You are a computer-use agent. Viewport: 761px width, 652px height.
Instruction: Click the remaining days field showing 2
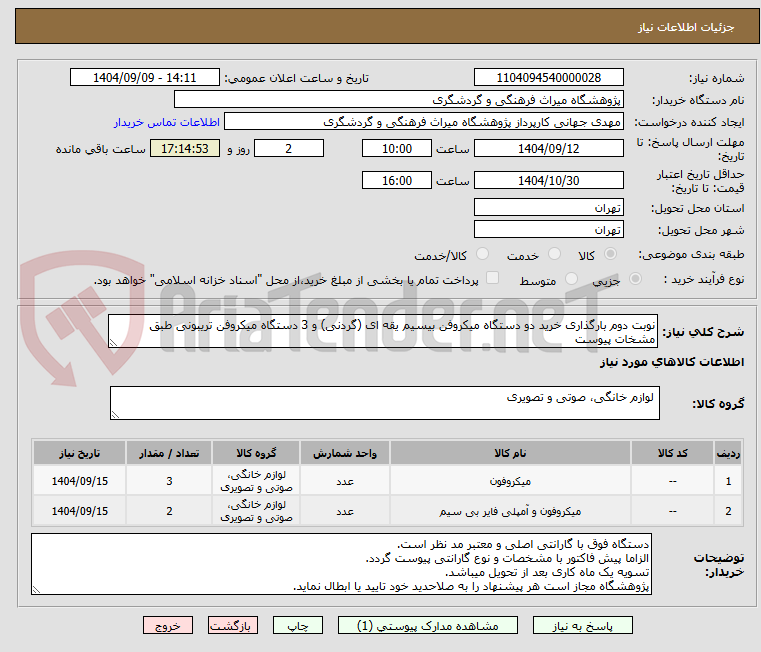(289, 149)
